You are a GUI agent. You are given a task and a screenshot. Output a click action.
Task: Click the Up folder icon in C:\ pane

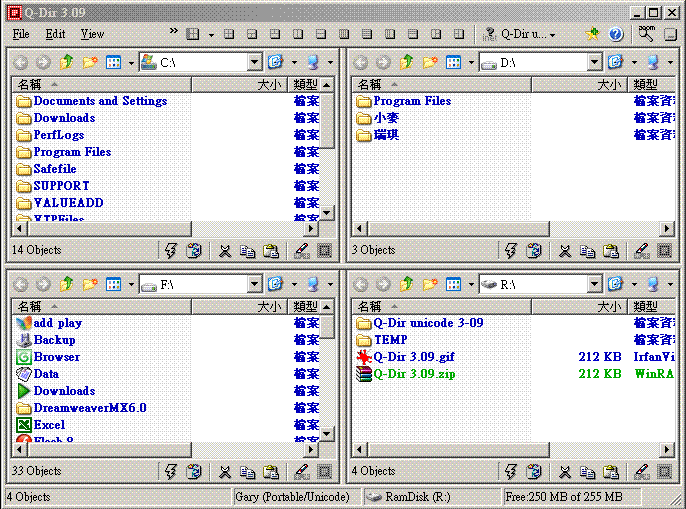[66, 63]
